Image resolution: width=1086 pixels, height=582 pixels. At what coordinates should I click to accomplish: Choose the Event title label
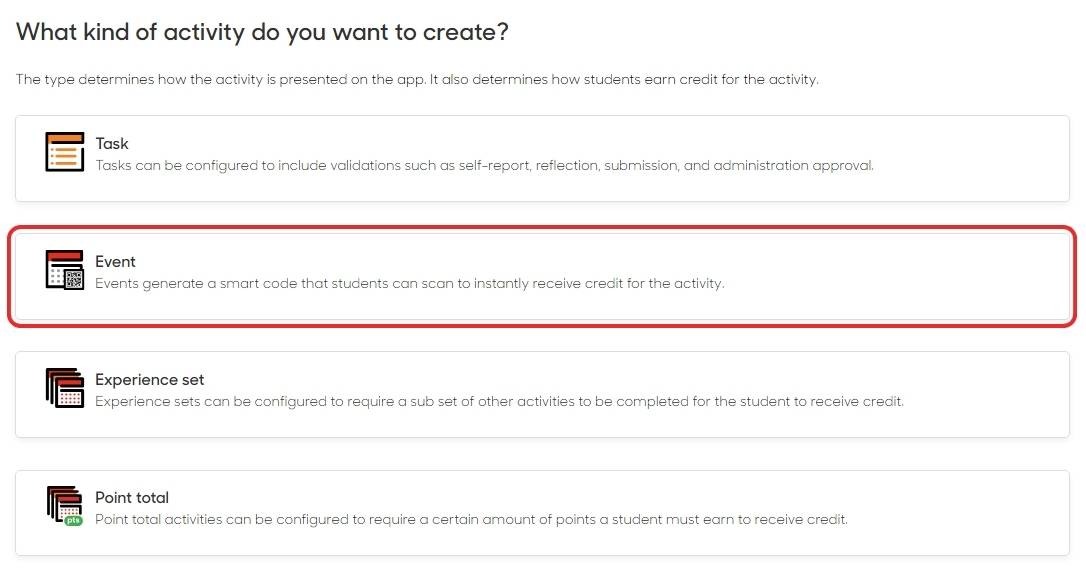pyautogui.click(x=115, y=261)
